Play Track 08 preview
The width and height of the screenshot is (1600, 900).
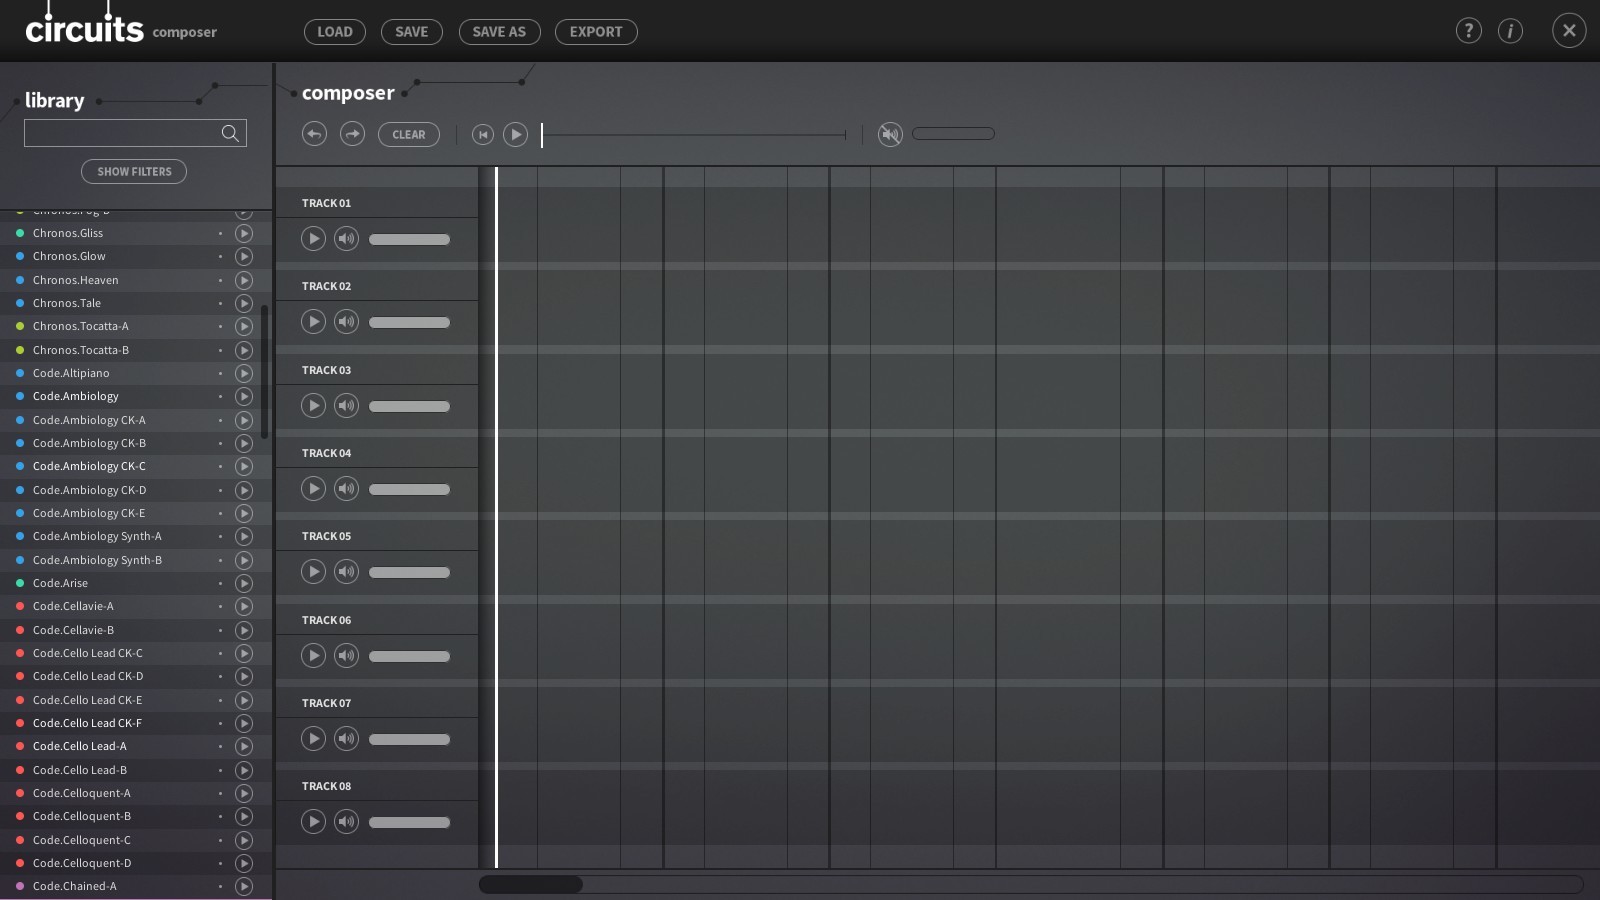click(x=313, y=822)
